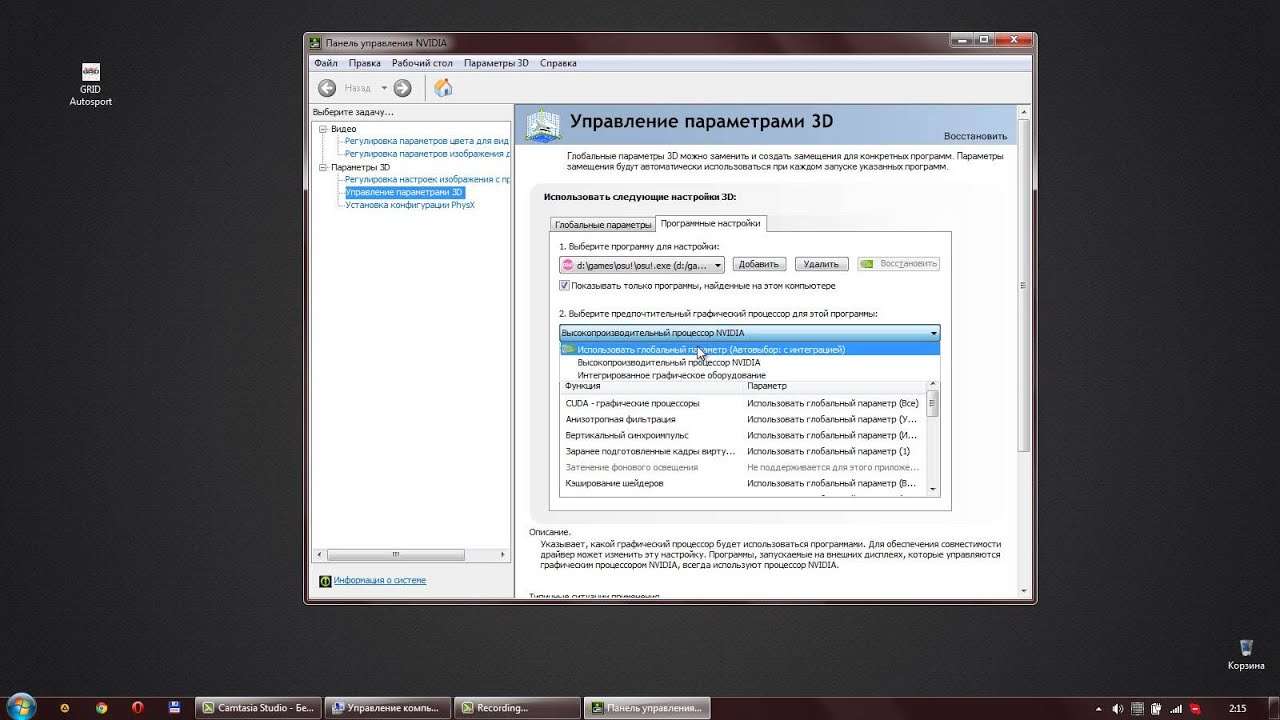Click the Forward arrow navigation icon
The image size is (1280, 720).
(402, 88)
